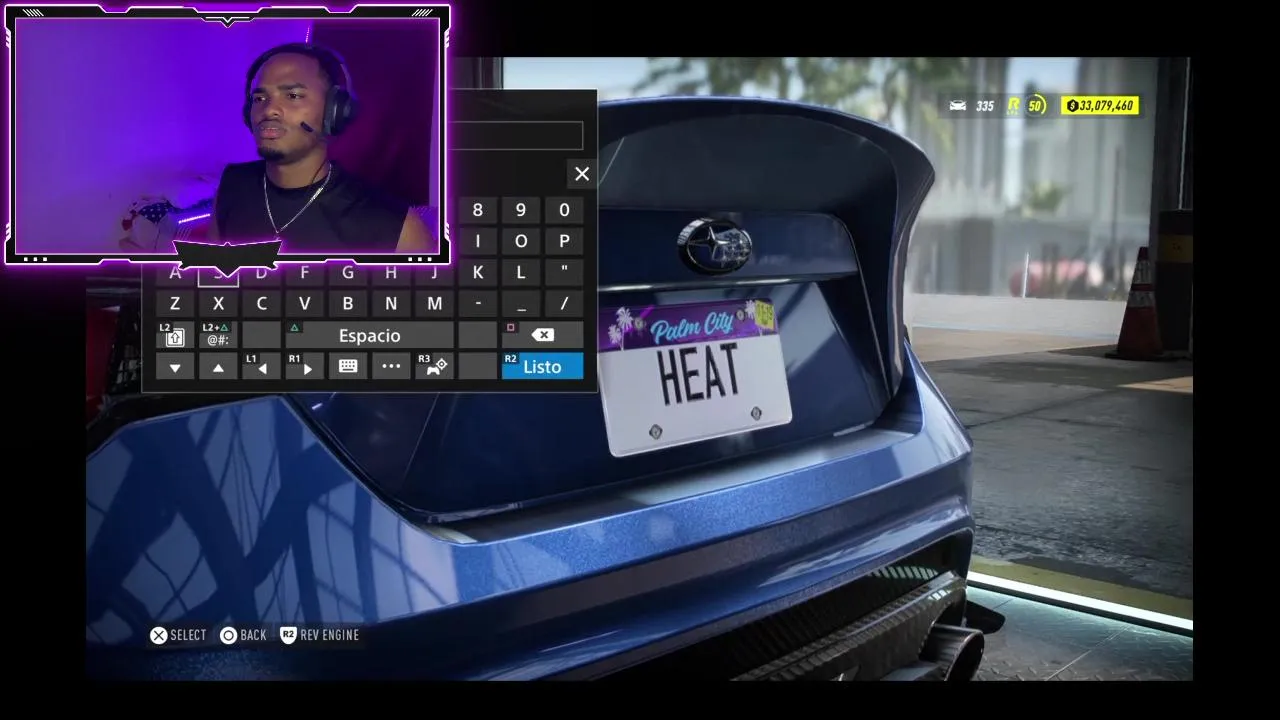1280x720 pixels.
Task: Select the letter V key
Action: tap(304, 304)
